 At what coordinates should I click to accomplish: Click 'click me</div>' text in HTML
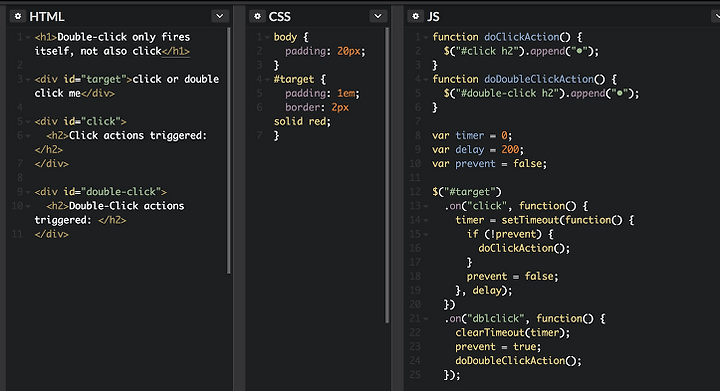coord(74,93)
